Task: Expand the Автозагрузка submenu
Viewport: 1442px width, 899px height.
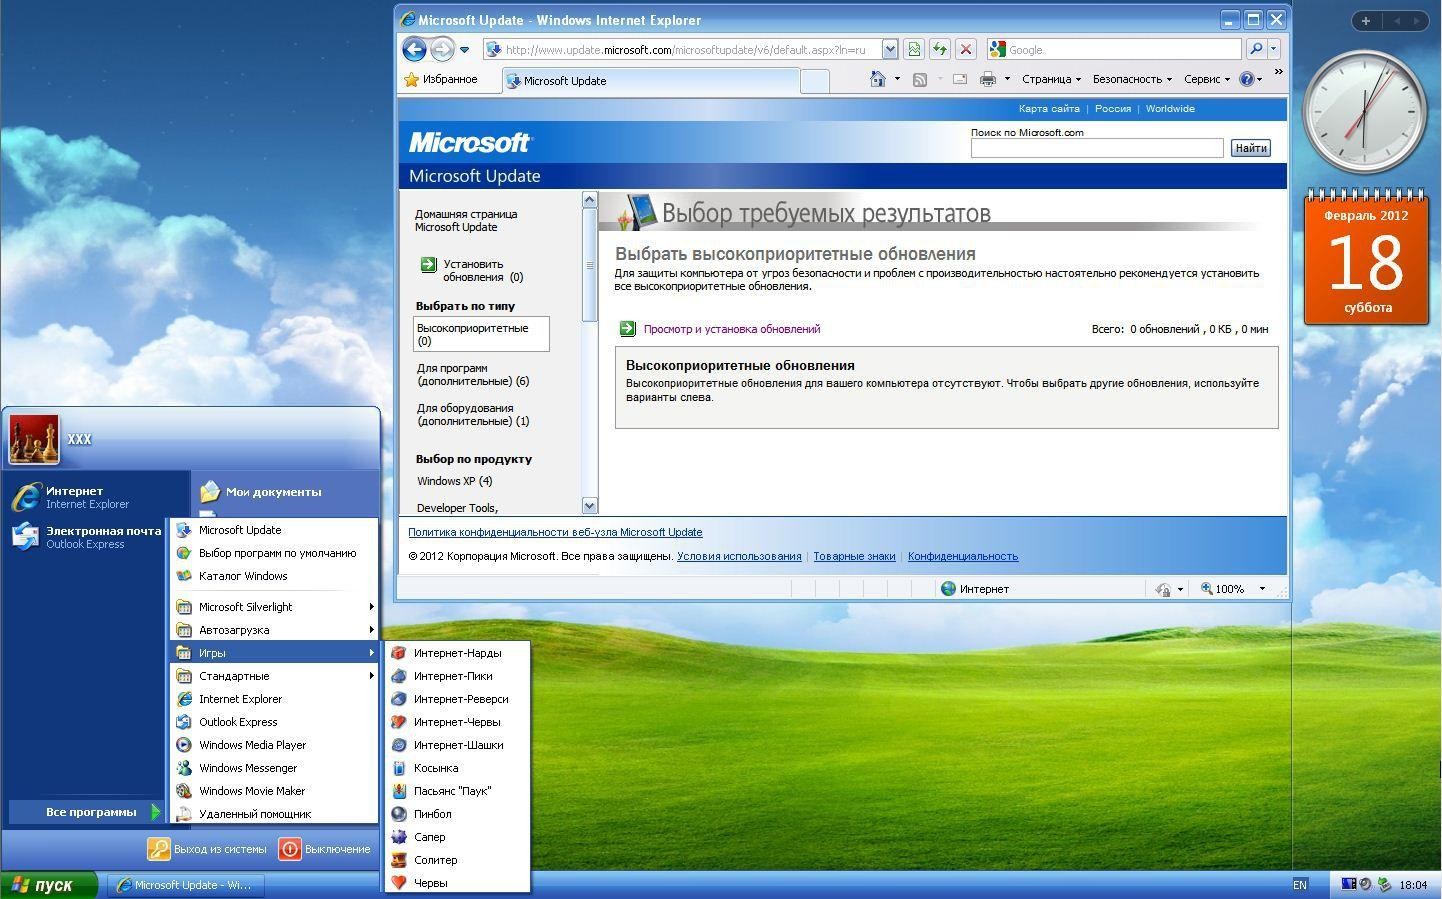Action: 274,630
